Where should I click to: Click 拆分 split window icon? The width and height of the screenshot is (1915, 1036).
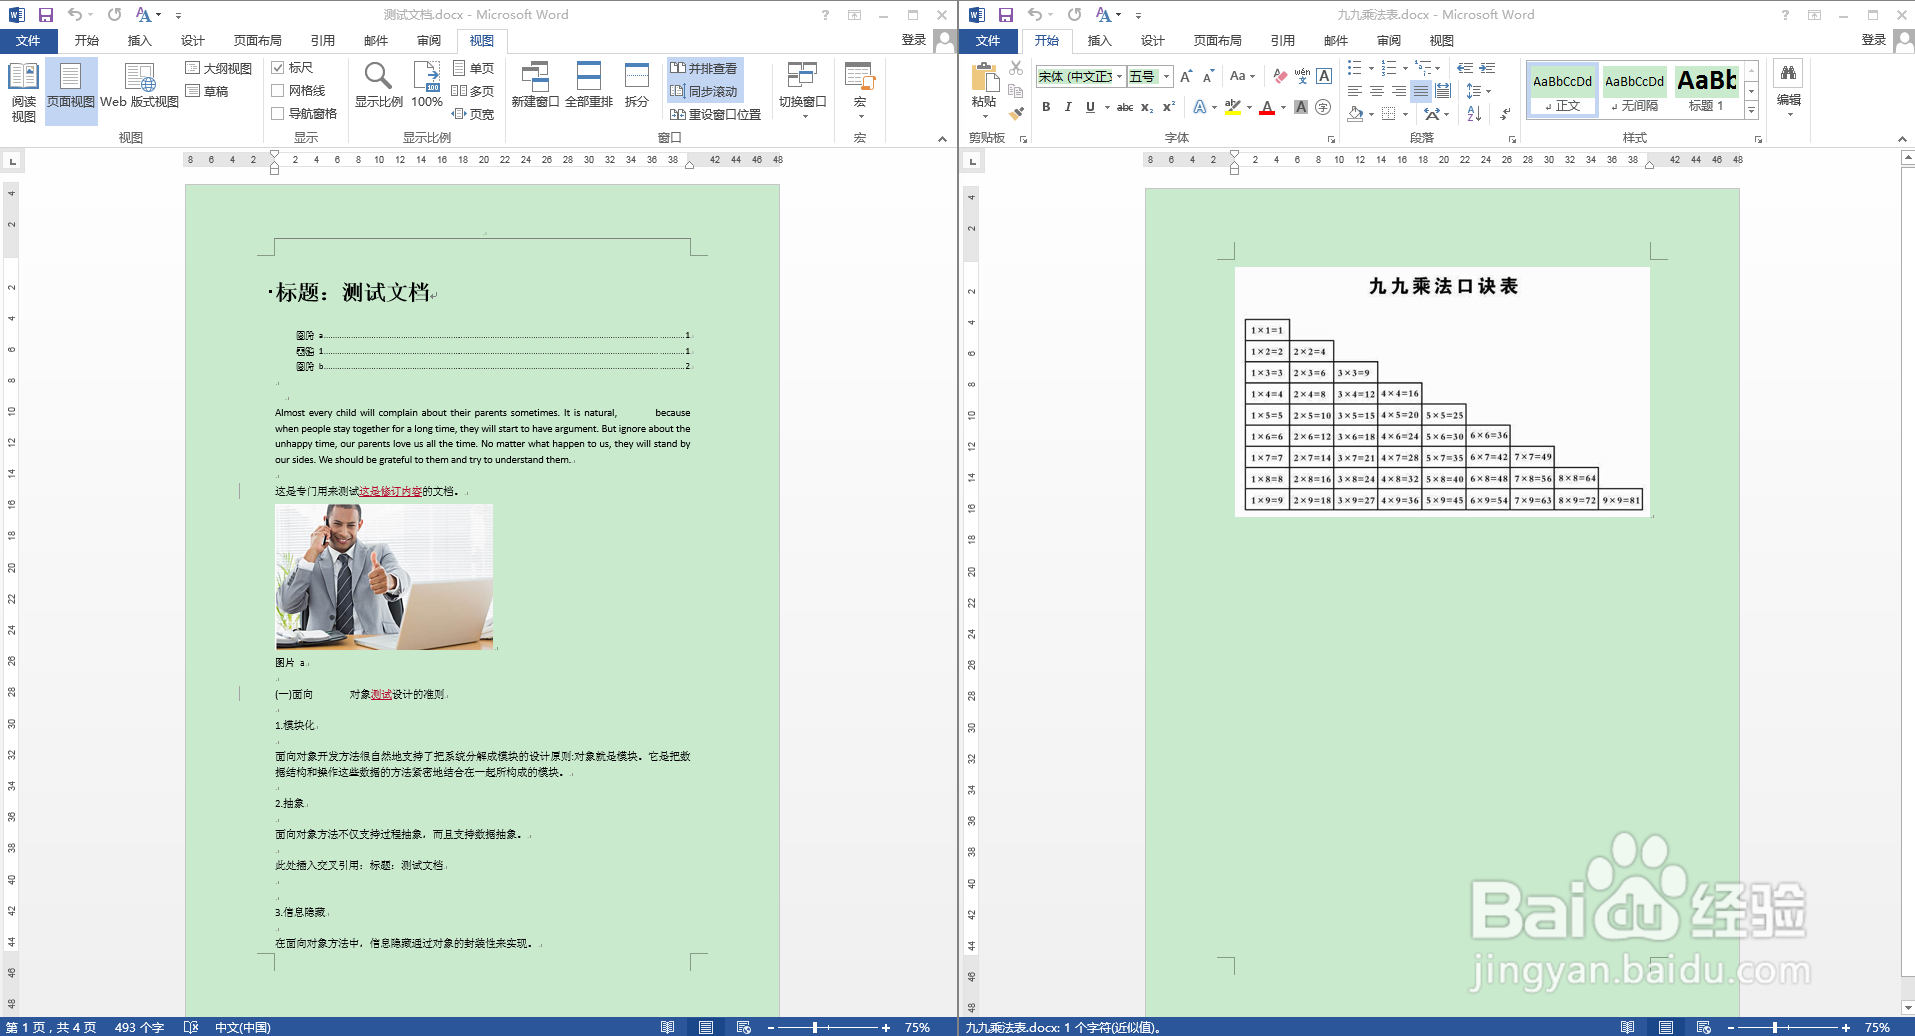coord(637,86)
